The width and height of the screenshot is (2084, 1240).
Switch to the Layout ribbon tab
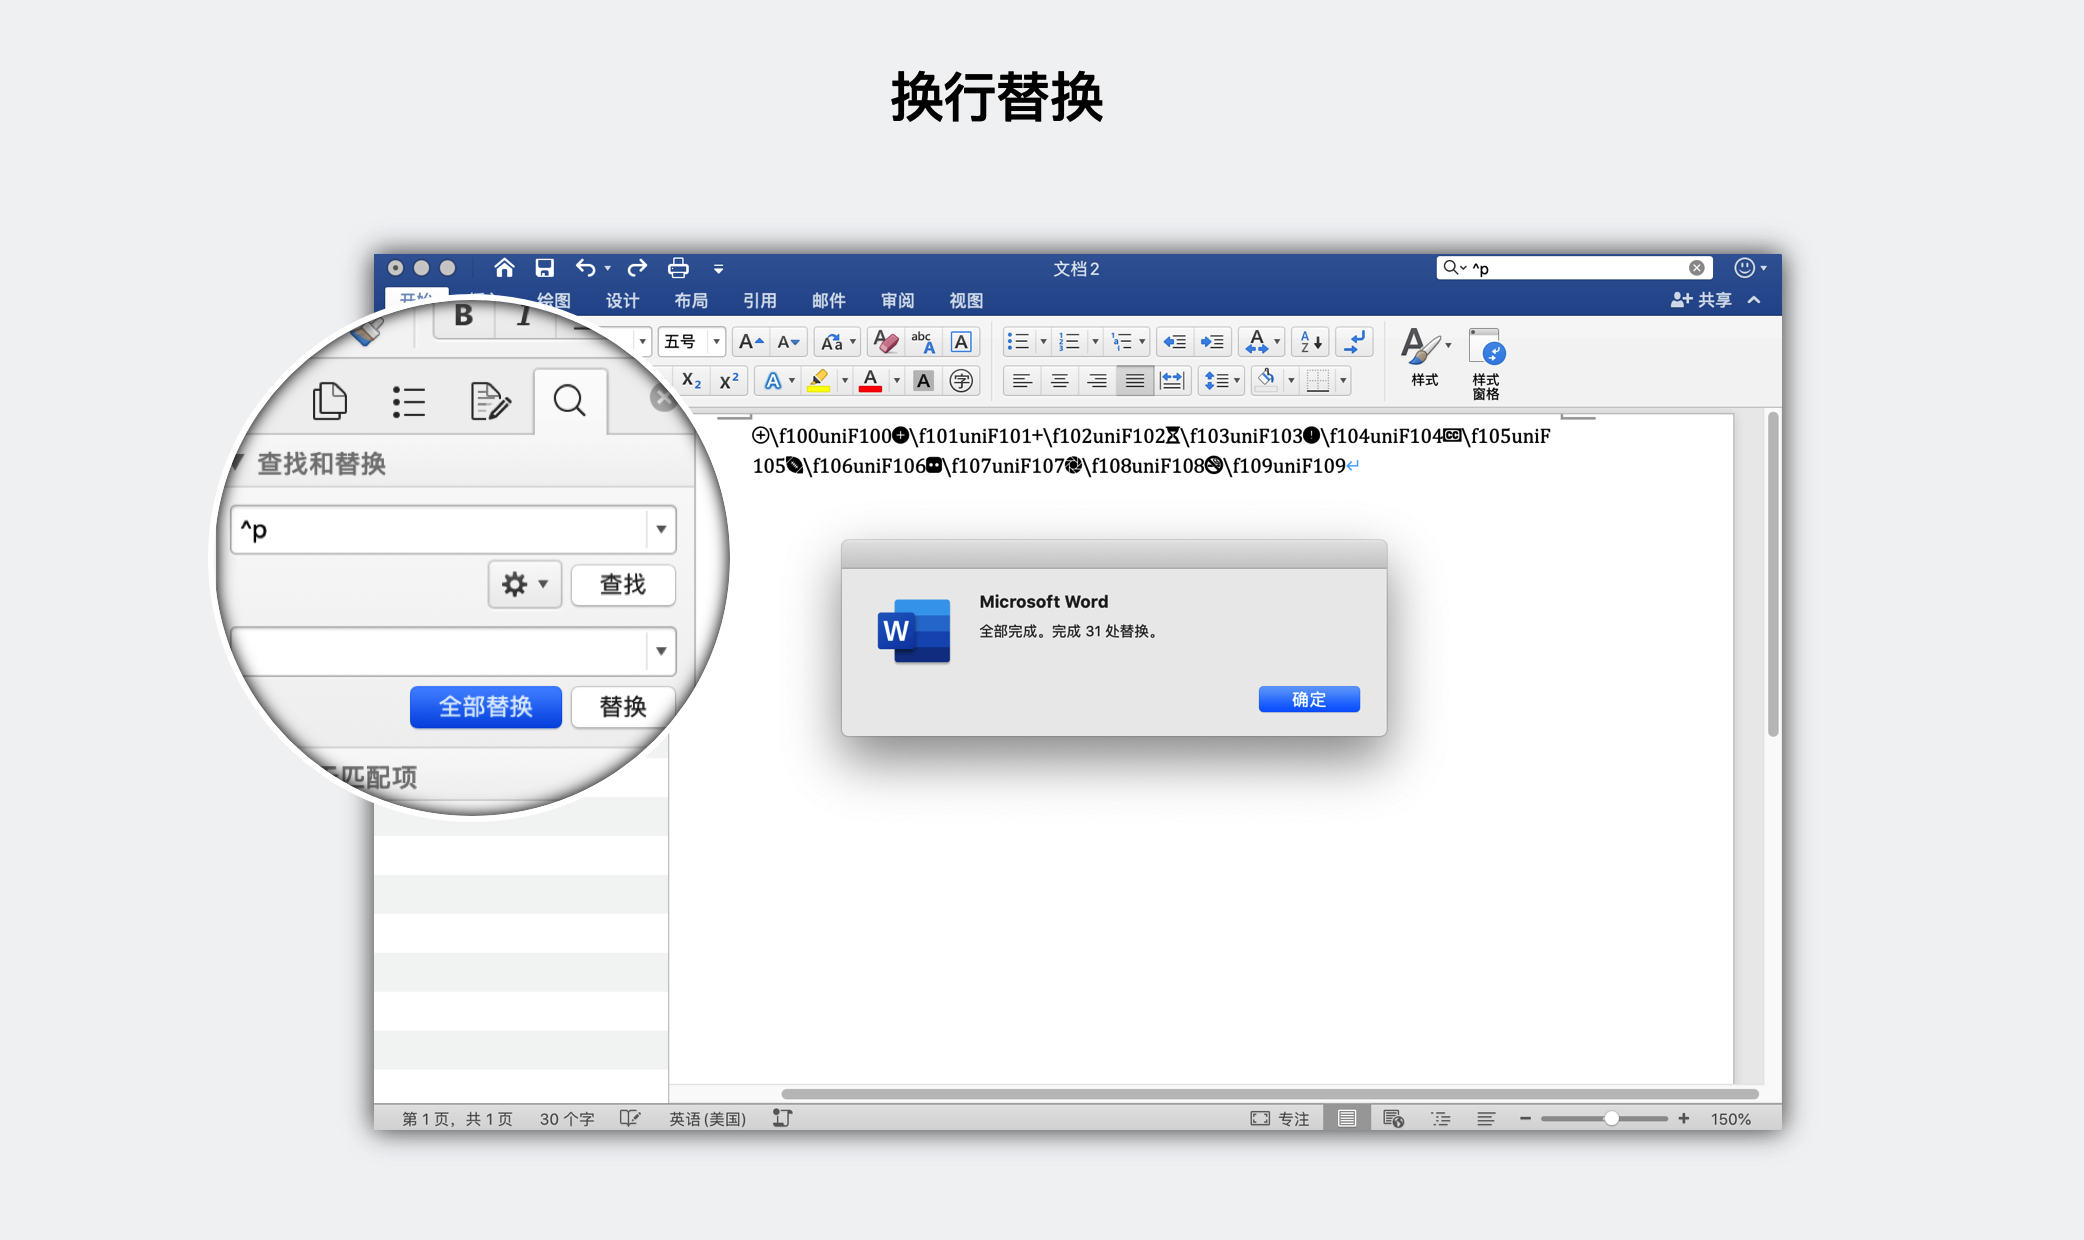click(x=690, y=300)
